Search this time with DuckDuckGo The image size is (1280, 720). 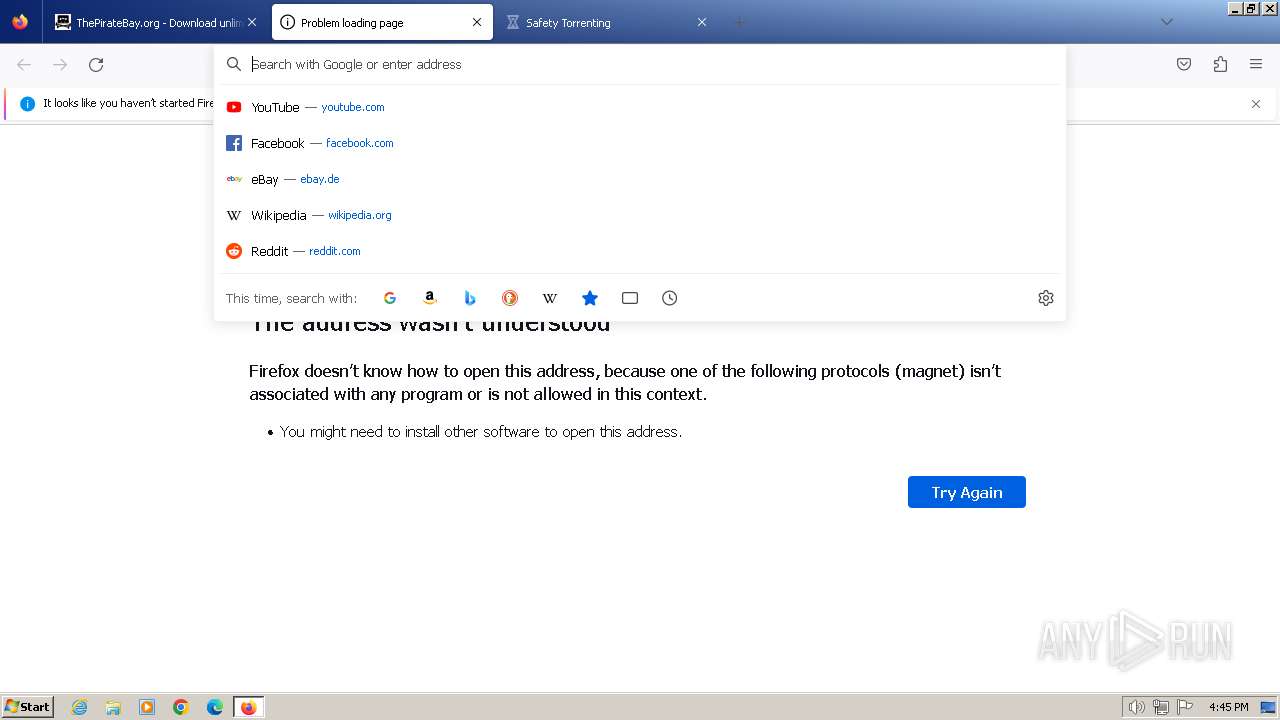[x=510, y=298]
